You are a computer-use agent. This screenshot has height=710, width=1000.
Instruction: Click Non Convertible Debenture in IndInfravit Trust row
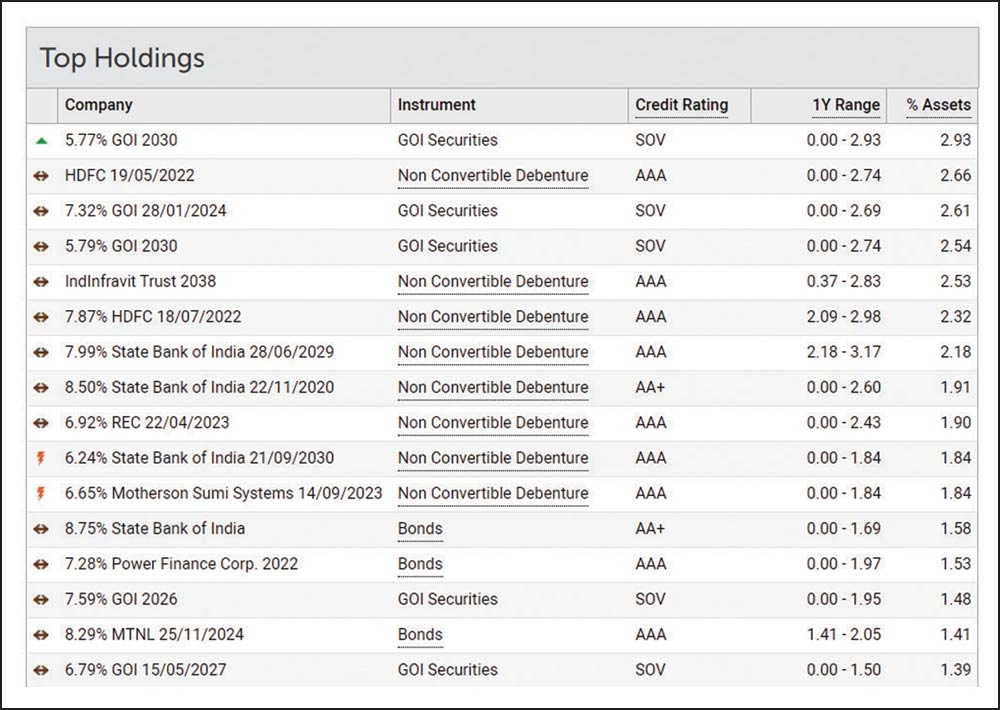[x=492, y=282]
